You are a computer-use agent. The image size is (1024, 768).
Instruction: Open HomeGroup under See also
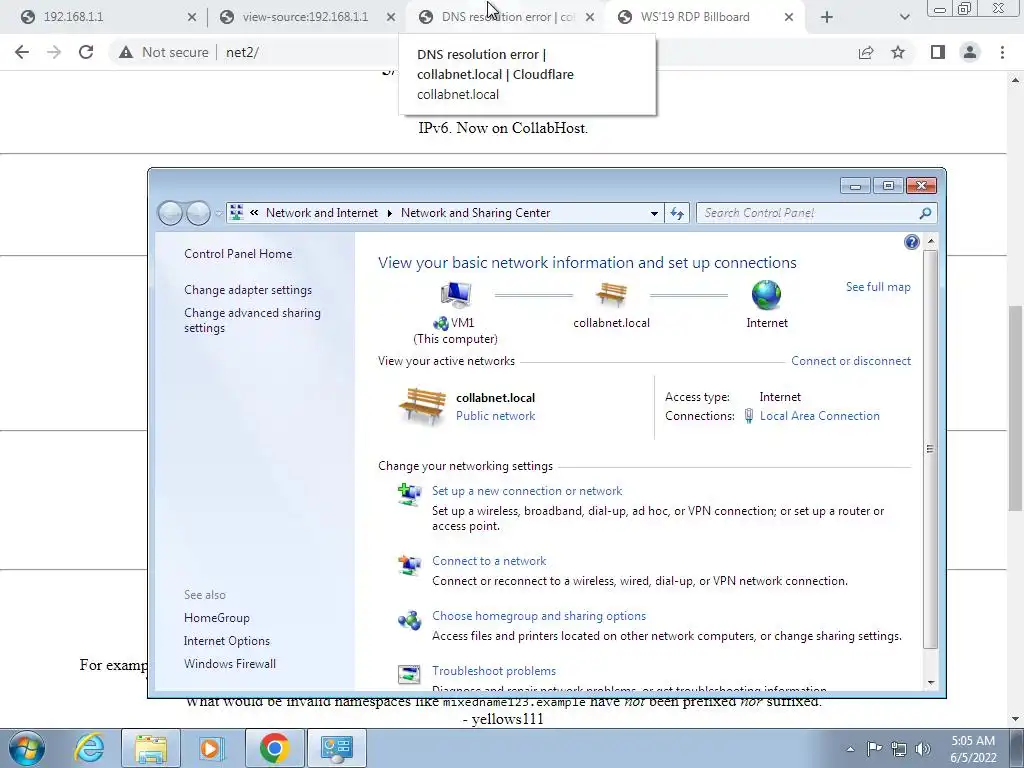(217, 618)
